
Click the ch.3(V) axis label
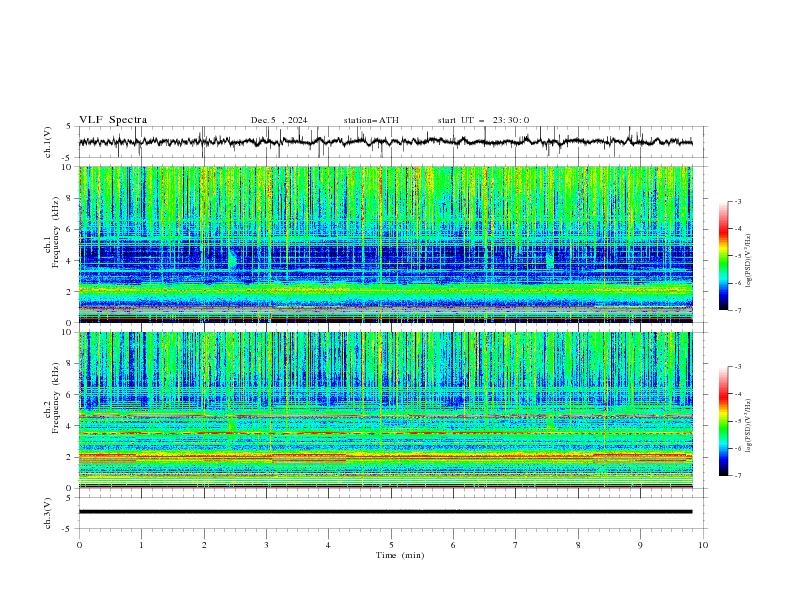[48, 513]
